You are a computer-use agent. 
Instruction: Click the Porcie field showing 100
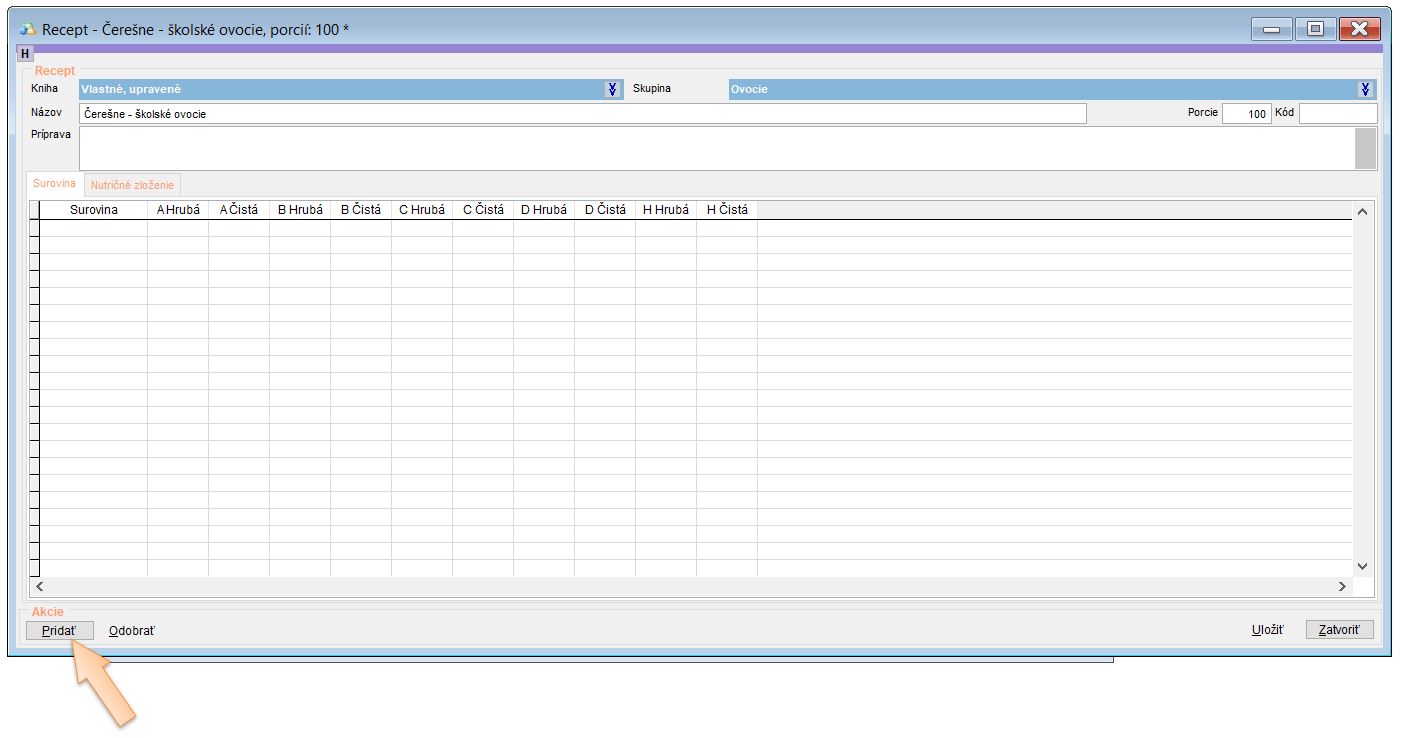(1246, 114)
